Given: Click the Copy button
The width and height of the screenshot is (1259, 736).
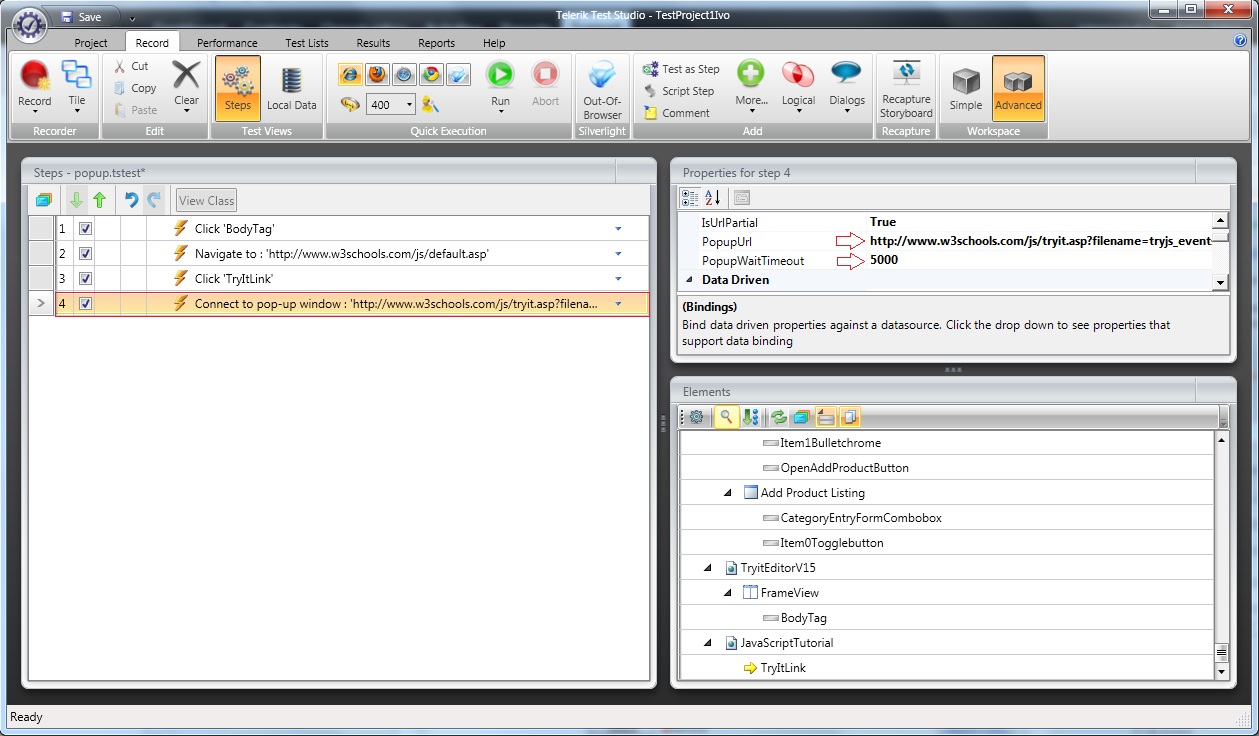Looking at the screenshot, I should [135, 88].
